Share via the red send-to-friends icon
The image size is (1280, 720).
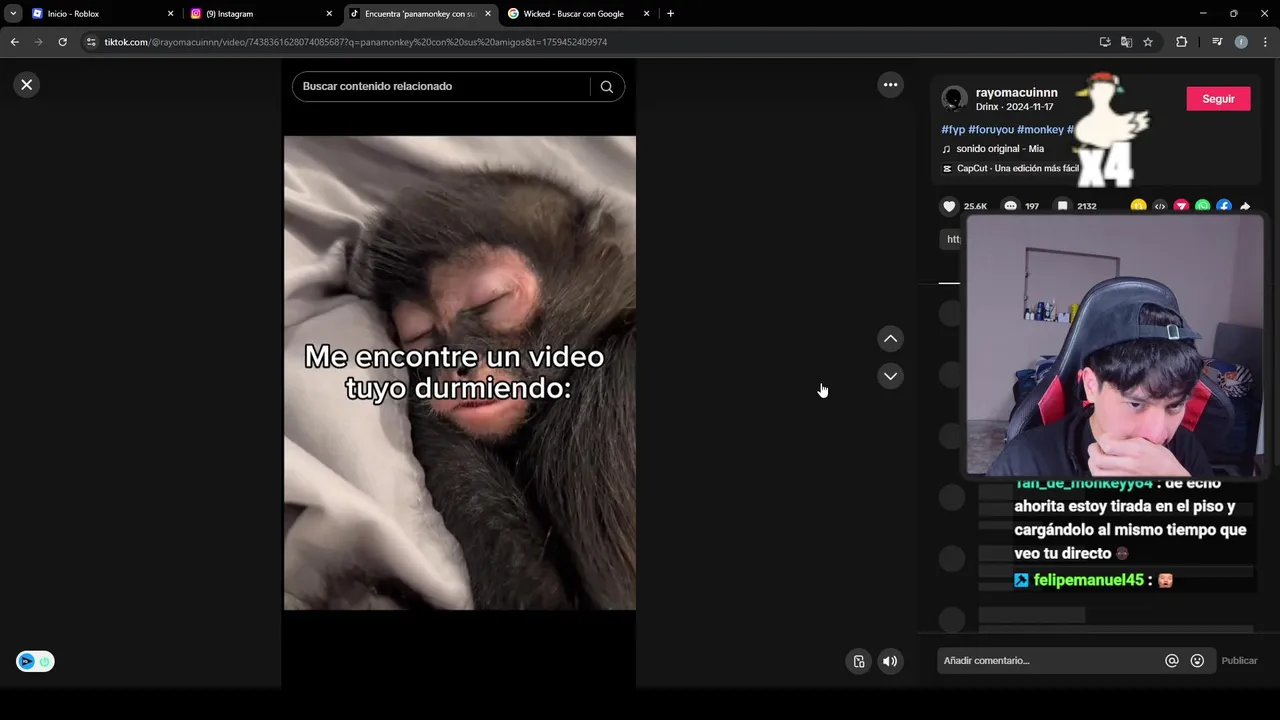1181,206
